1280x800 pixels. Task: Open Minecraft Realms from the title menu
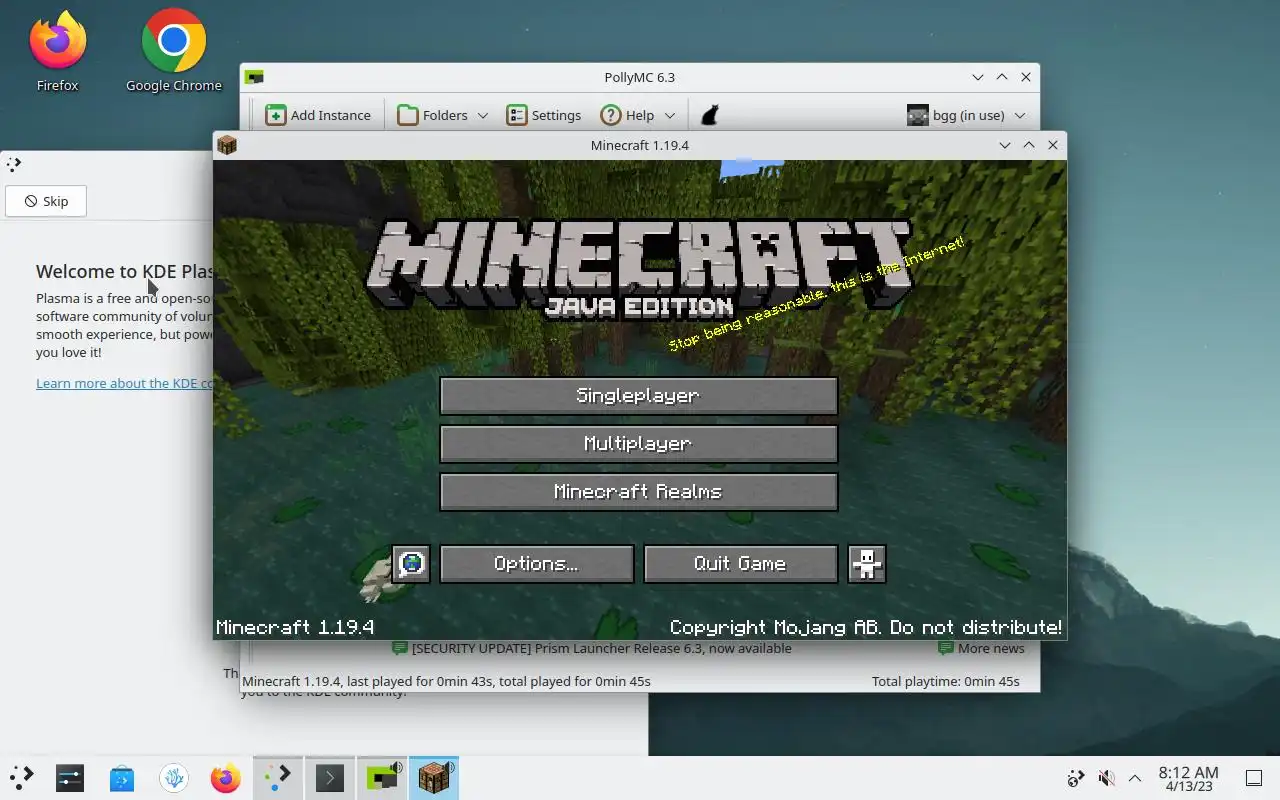coord(638,492)
